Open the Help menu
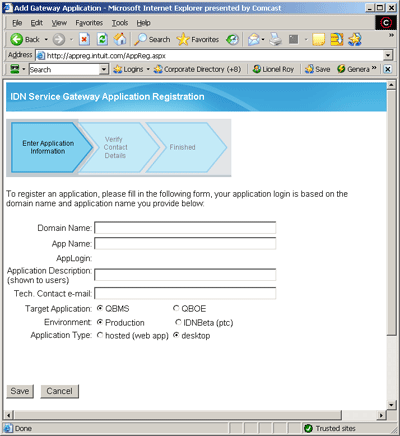The image size is (400, 436). tap(144, 23)
